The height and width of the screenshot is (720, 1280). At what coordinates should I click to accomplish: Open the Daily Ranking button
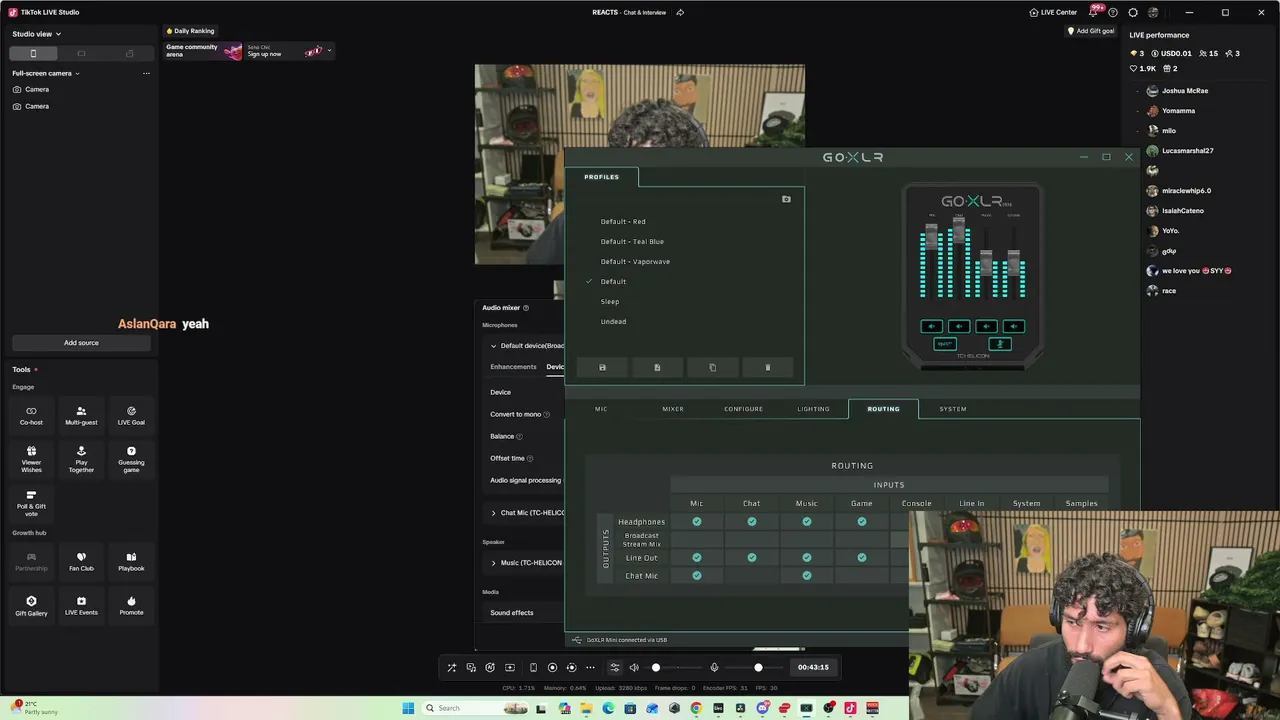190,31
